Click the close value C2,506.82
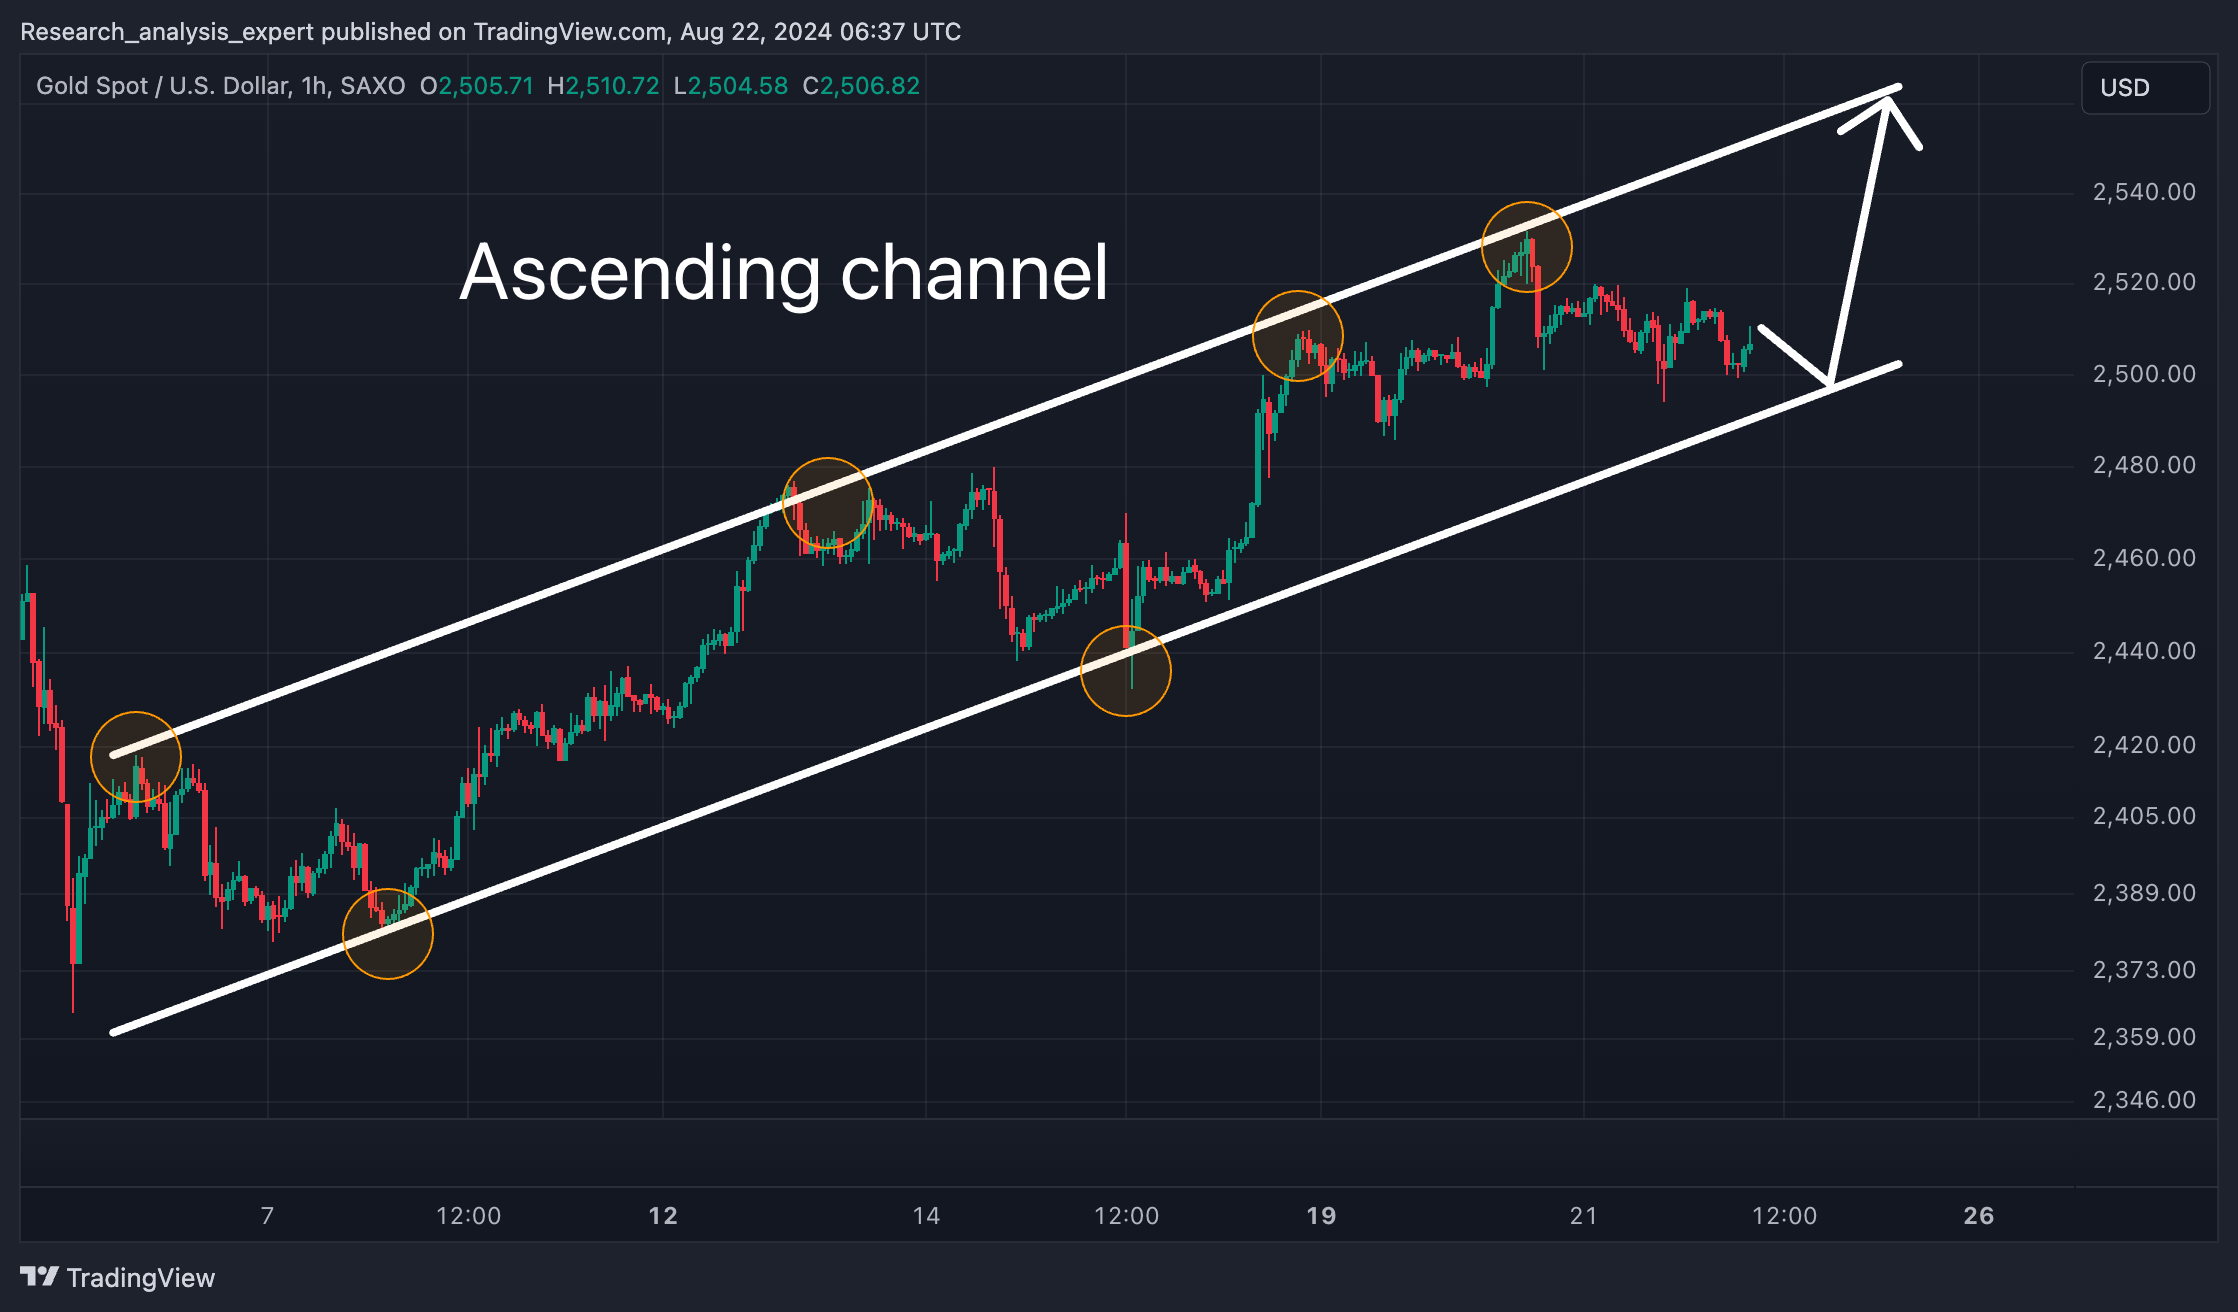This screenshot has width=2238, height=1312. (861, 86)
